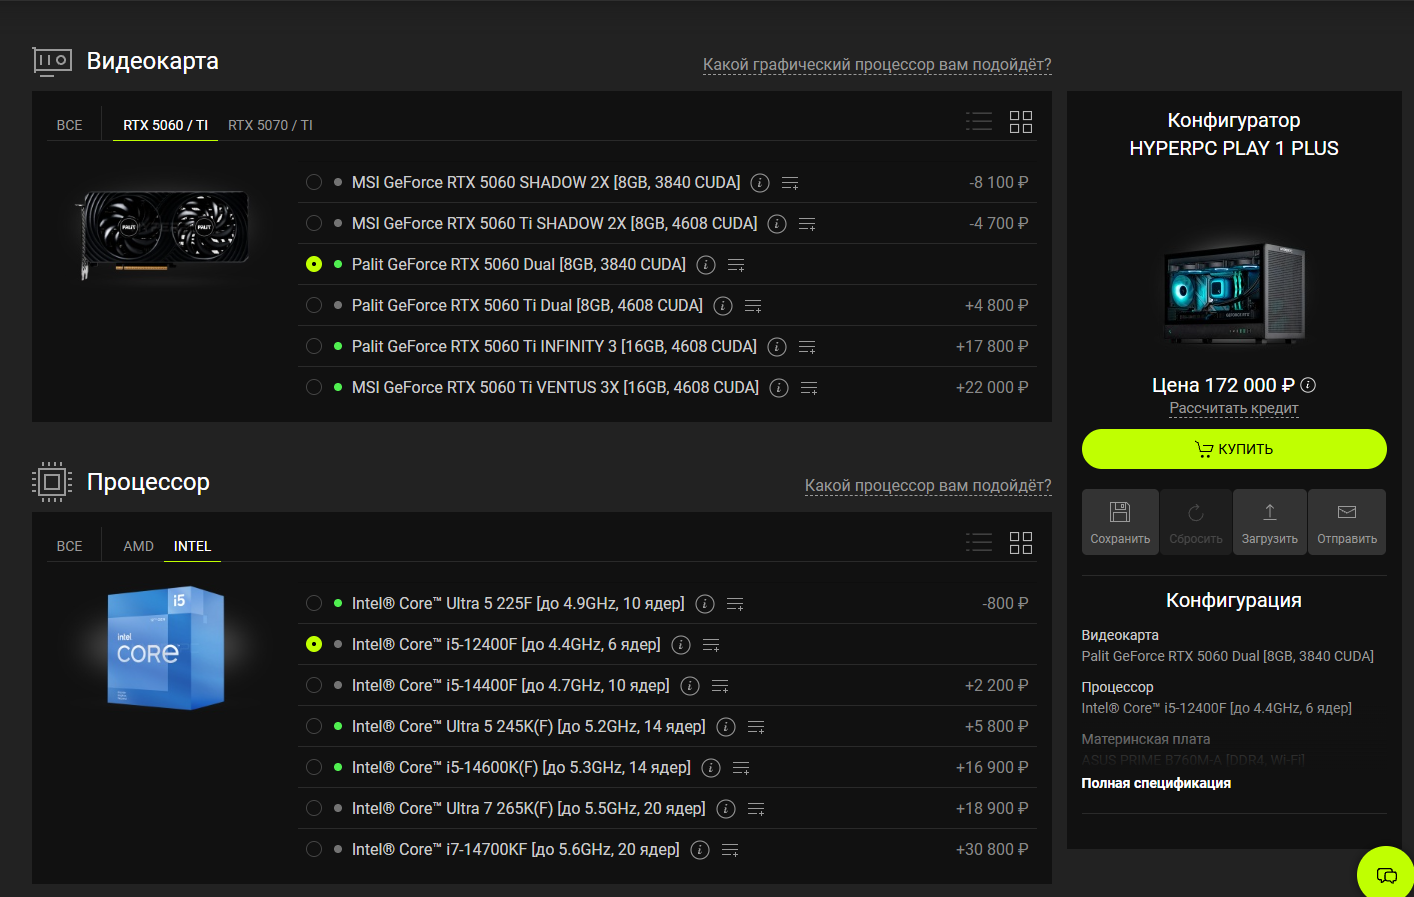Select Intel Core i5-14400F radio button
The width and height of the screenshot is (1414, 897).
click(314, 685)
